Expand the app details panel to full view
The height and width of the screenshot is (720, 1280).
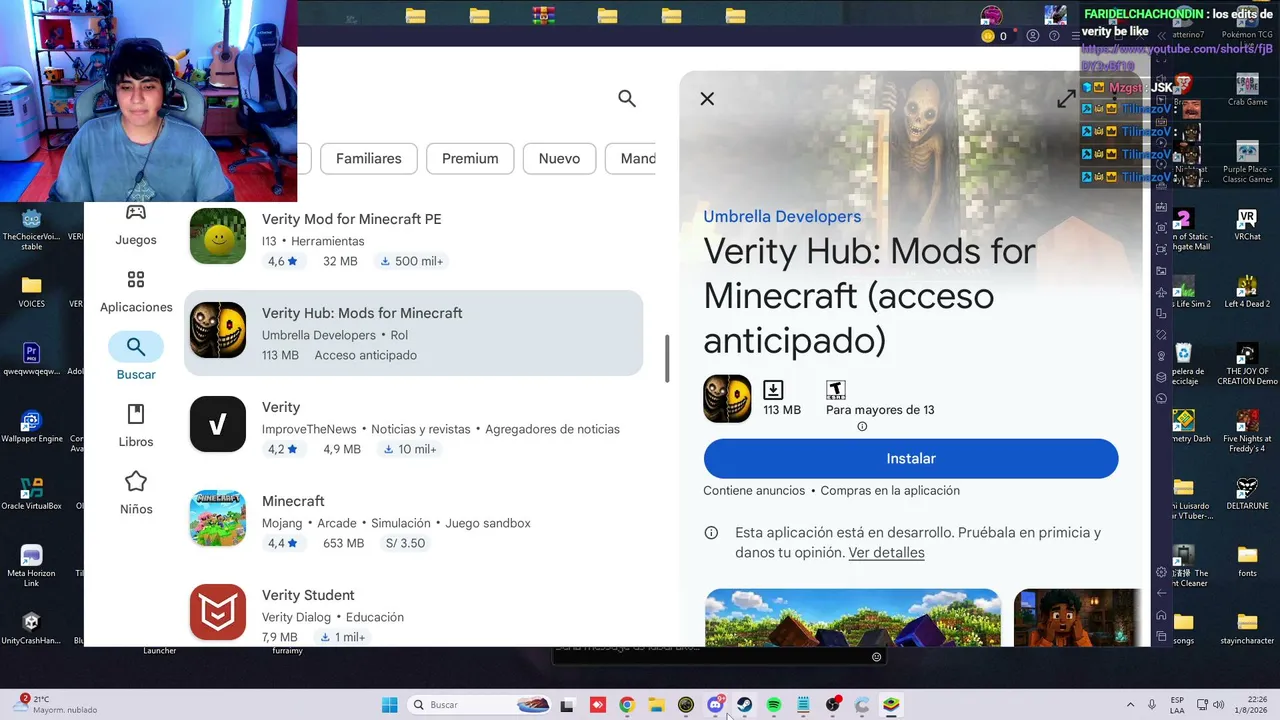coord(1066,99)
